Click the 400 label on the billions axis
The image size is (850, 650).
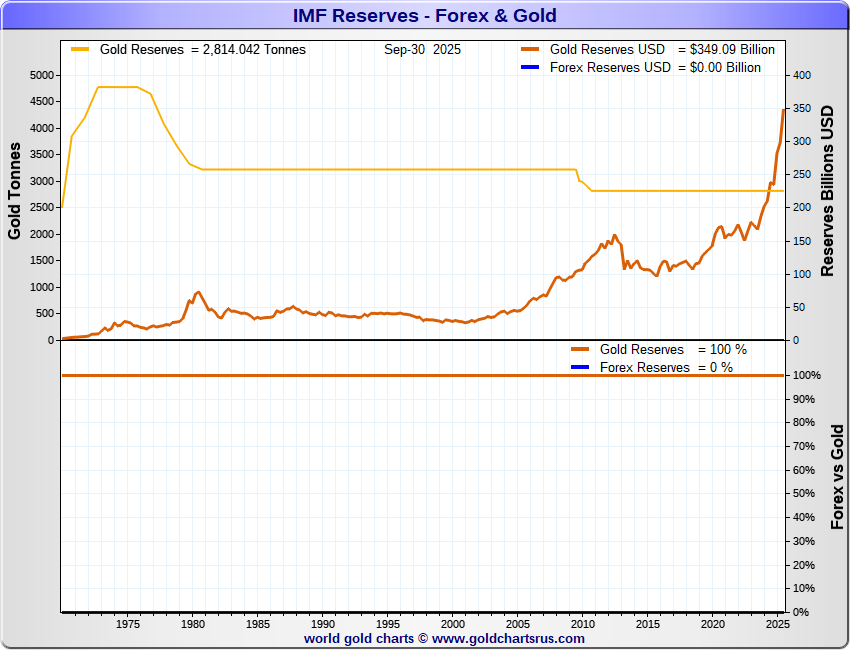coord(802,75)
